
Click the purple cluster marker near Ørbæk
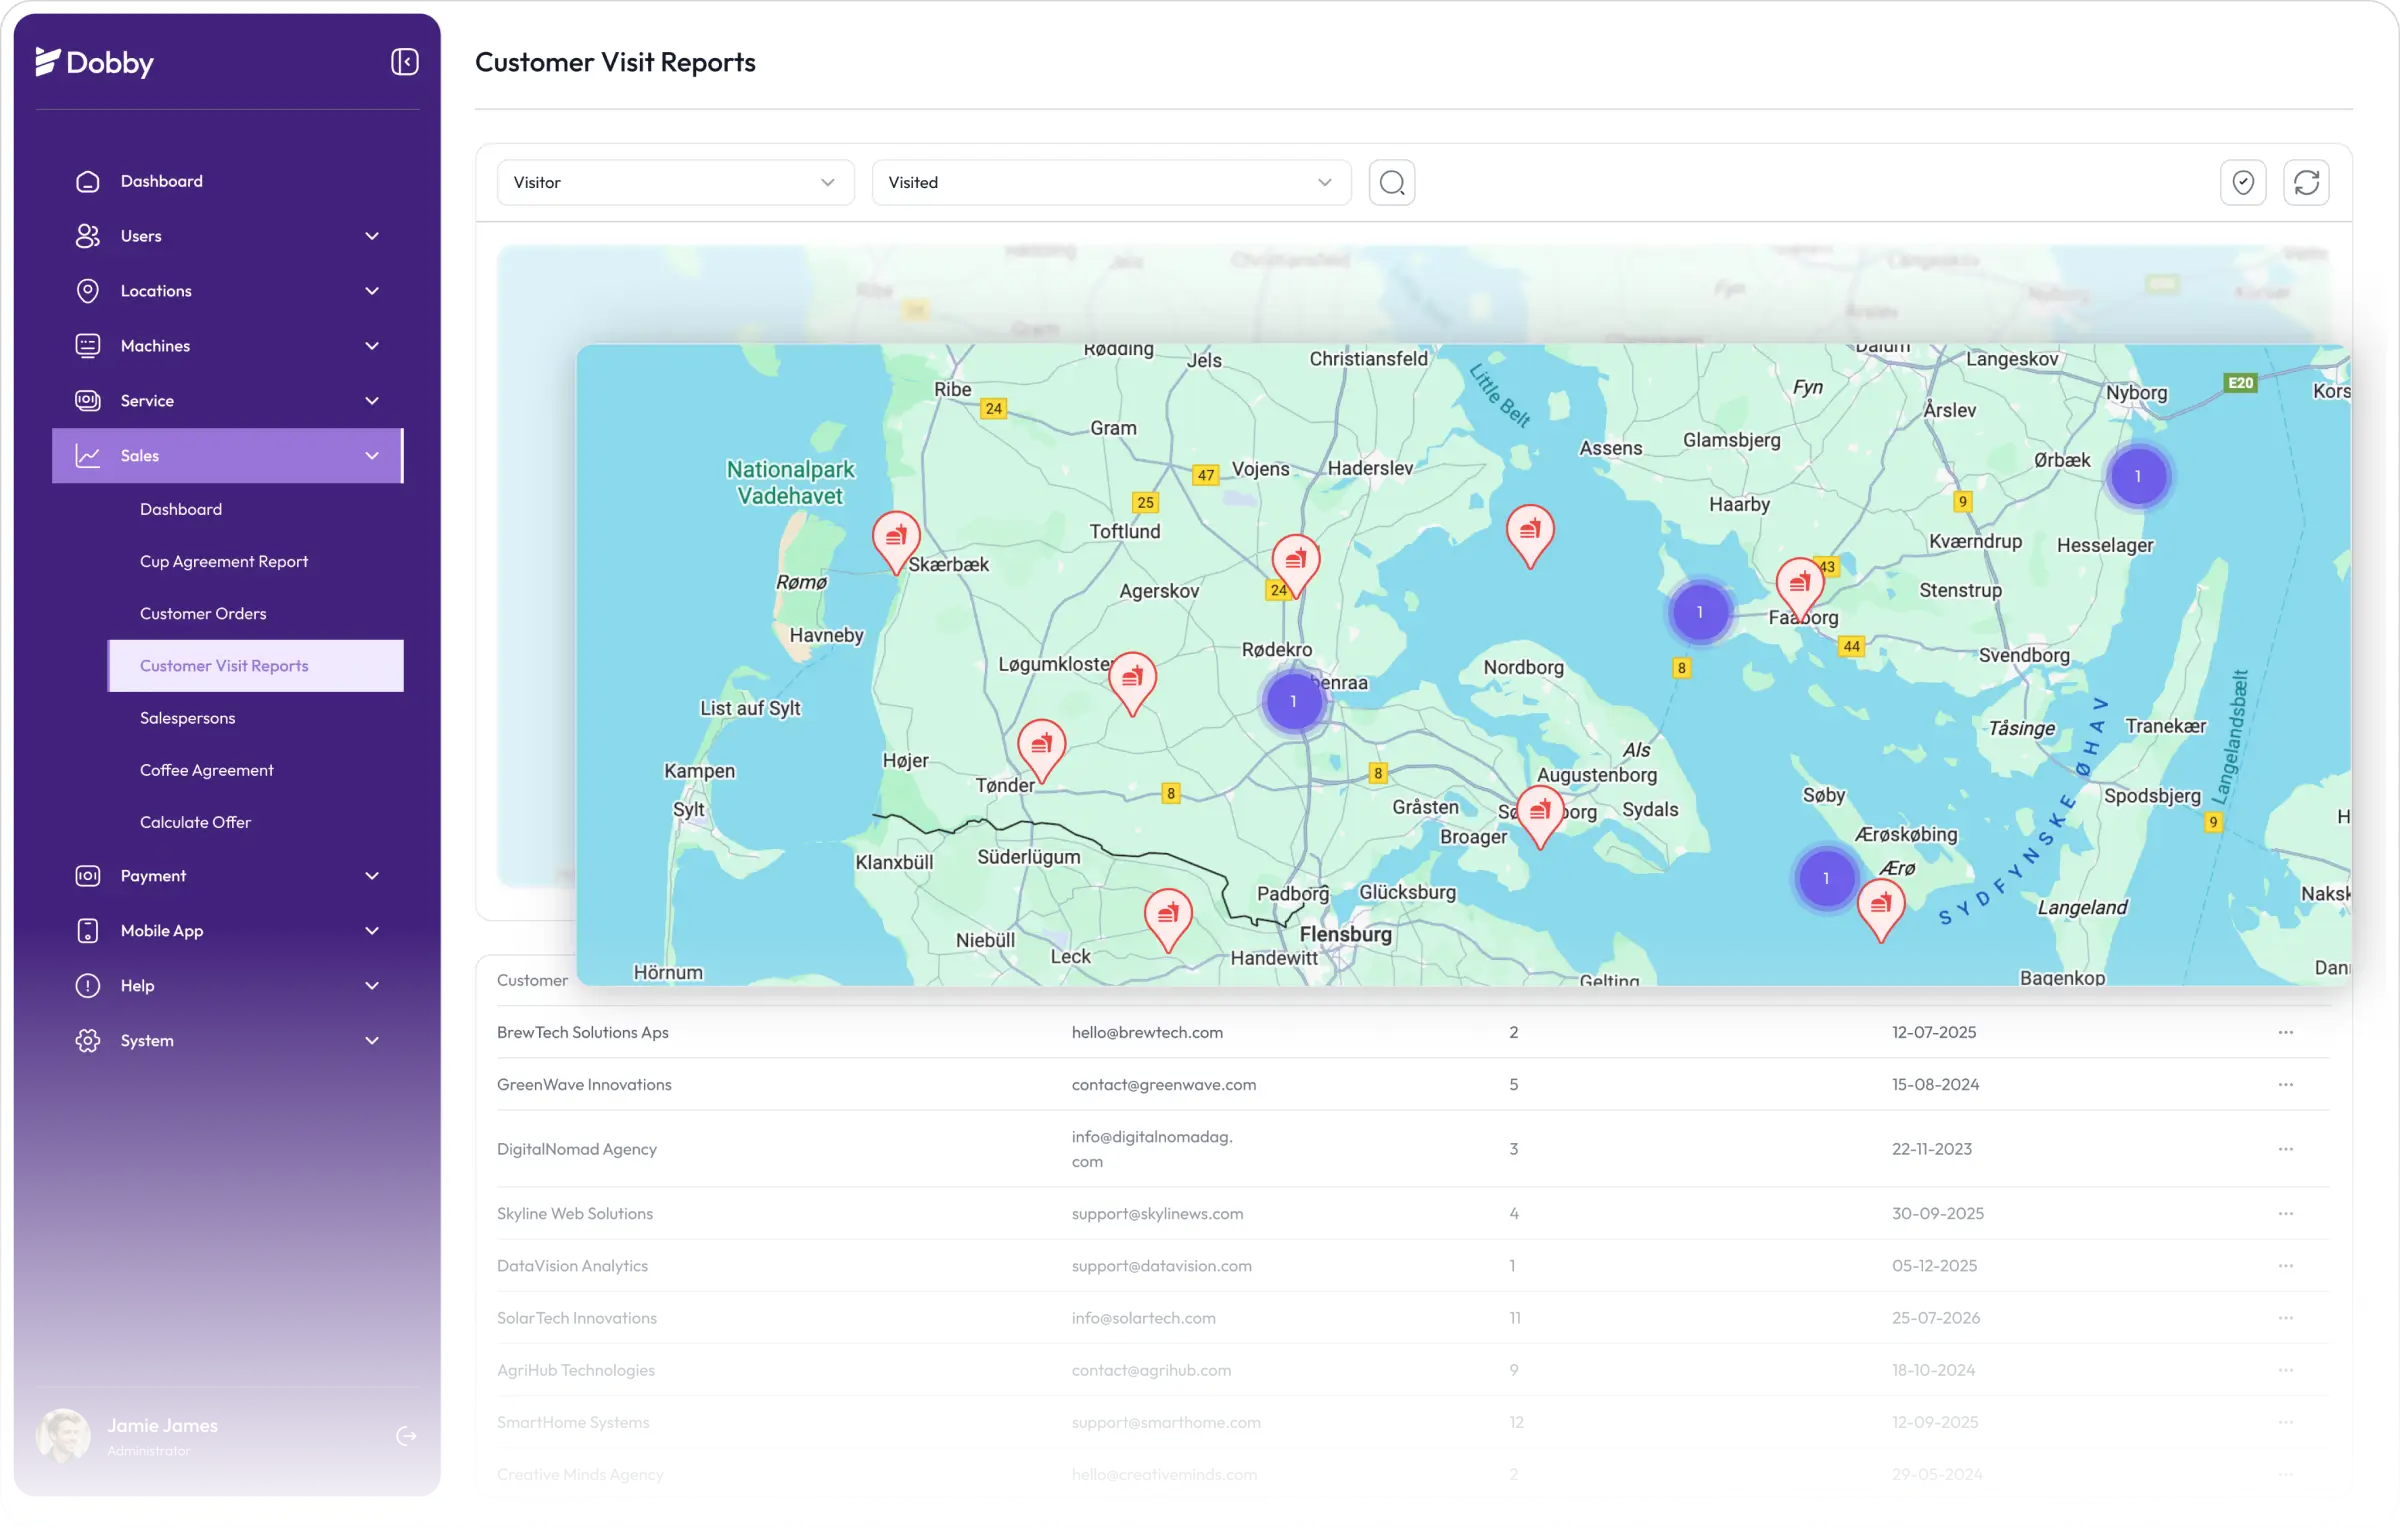click(x=2137, y=477)
